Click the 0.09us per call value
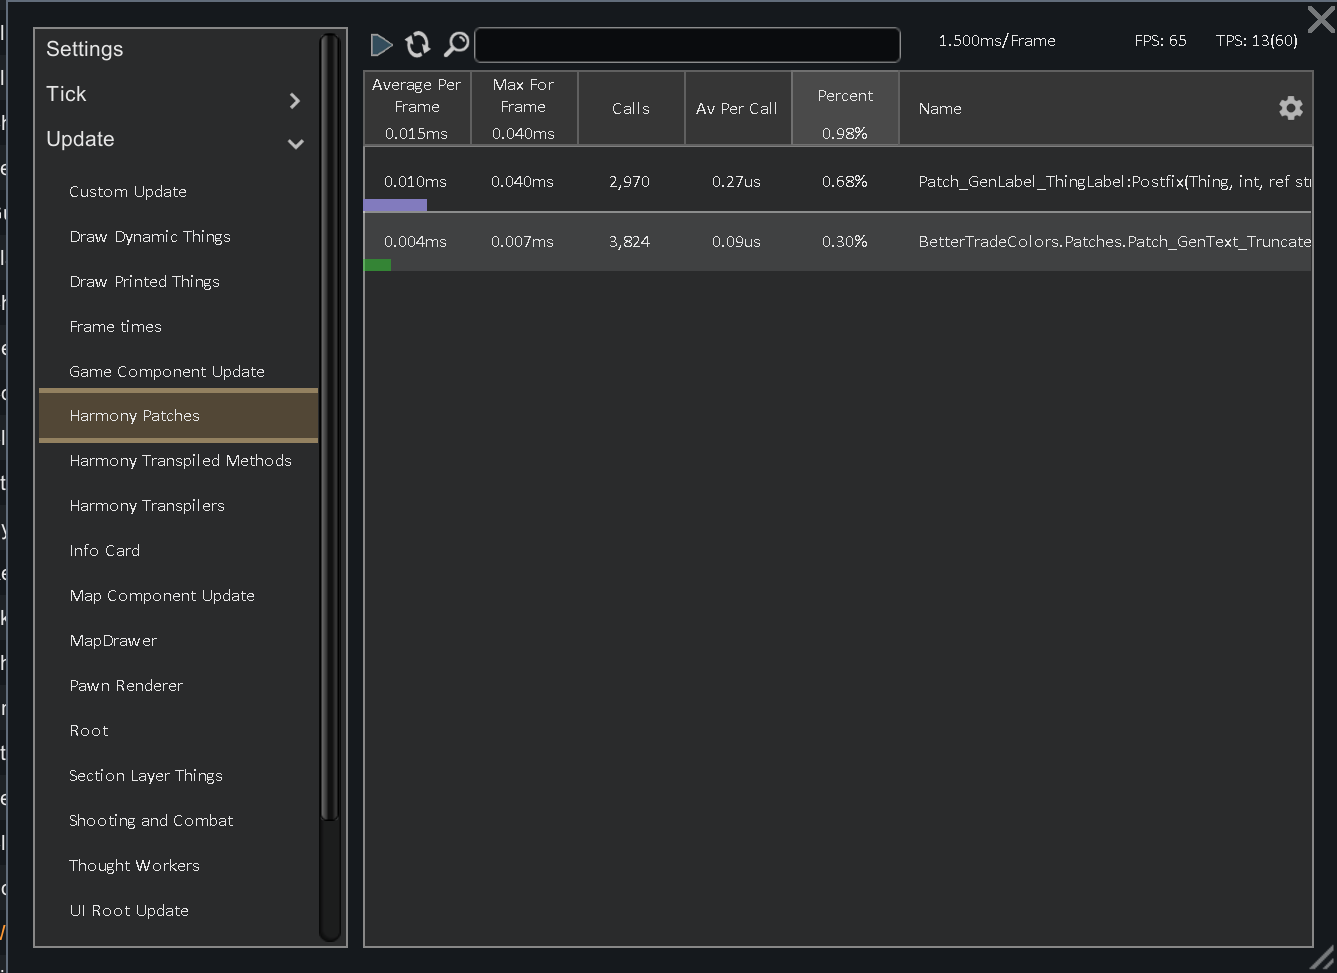Screen dimensions: 1337x973 737,242
